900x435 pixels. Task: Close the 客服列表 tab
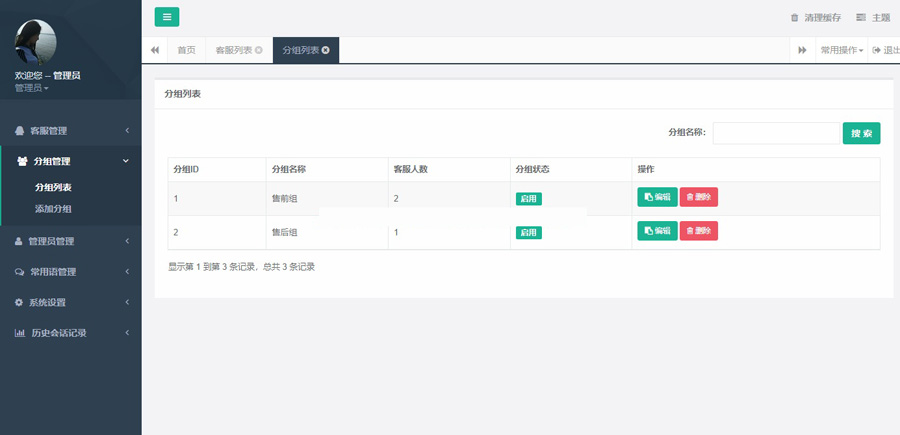[259, 50]
